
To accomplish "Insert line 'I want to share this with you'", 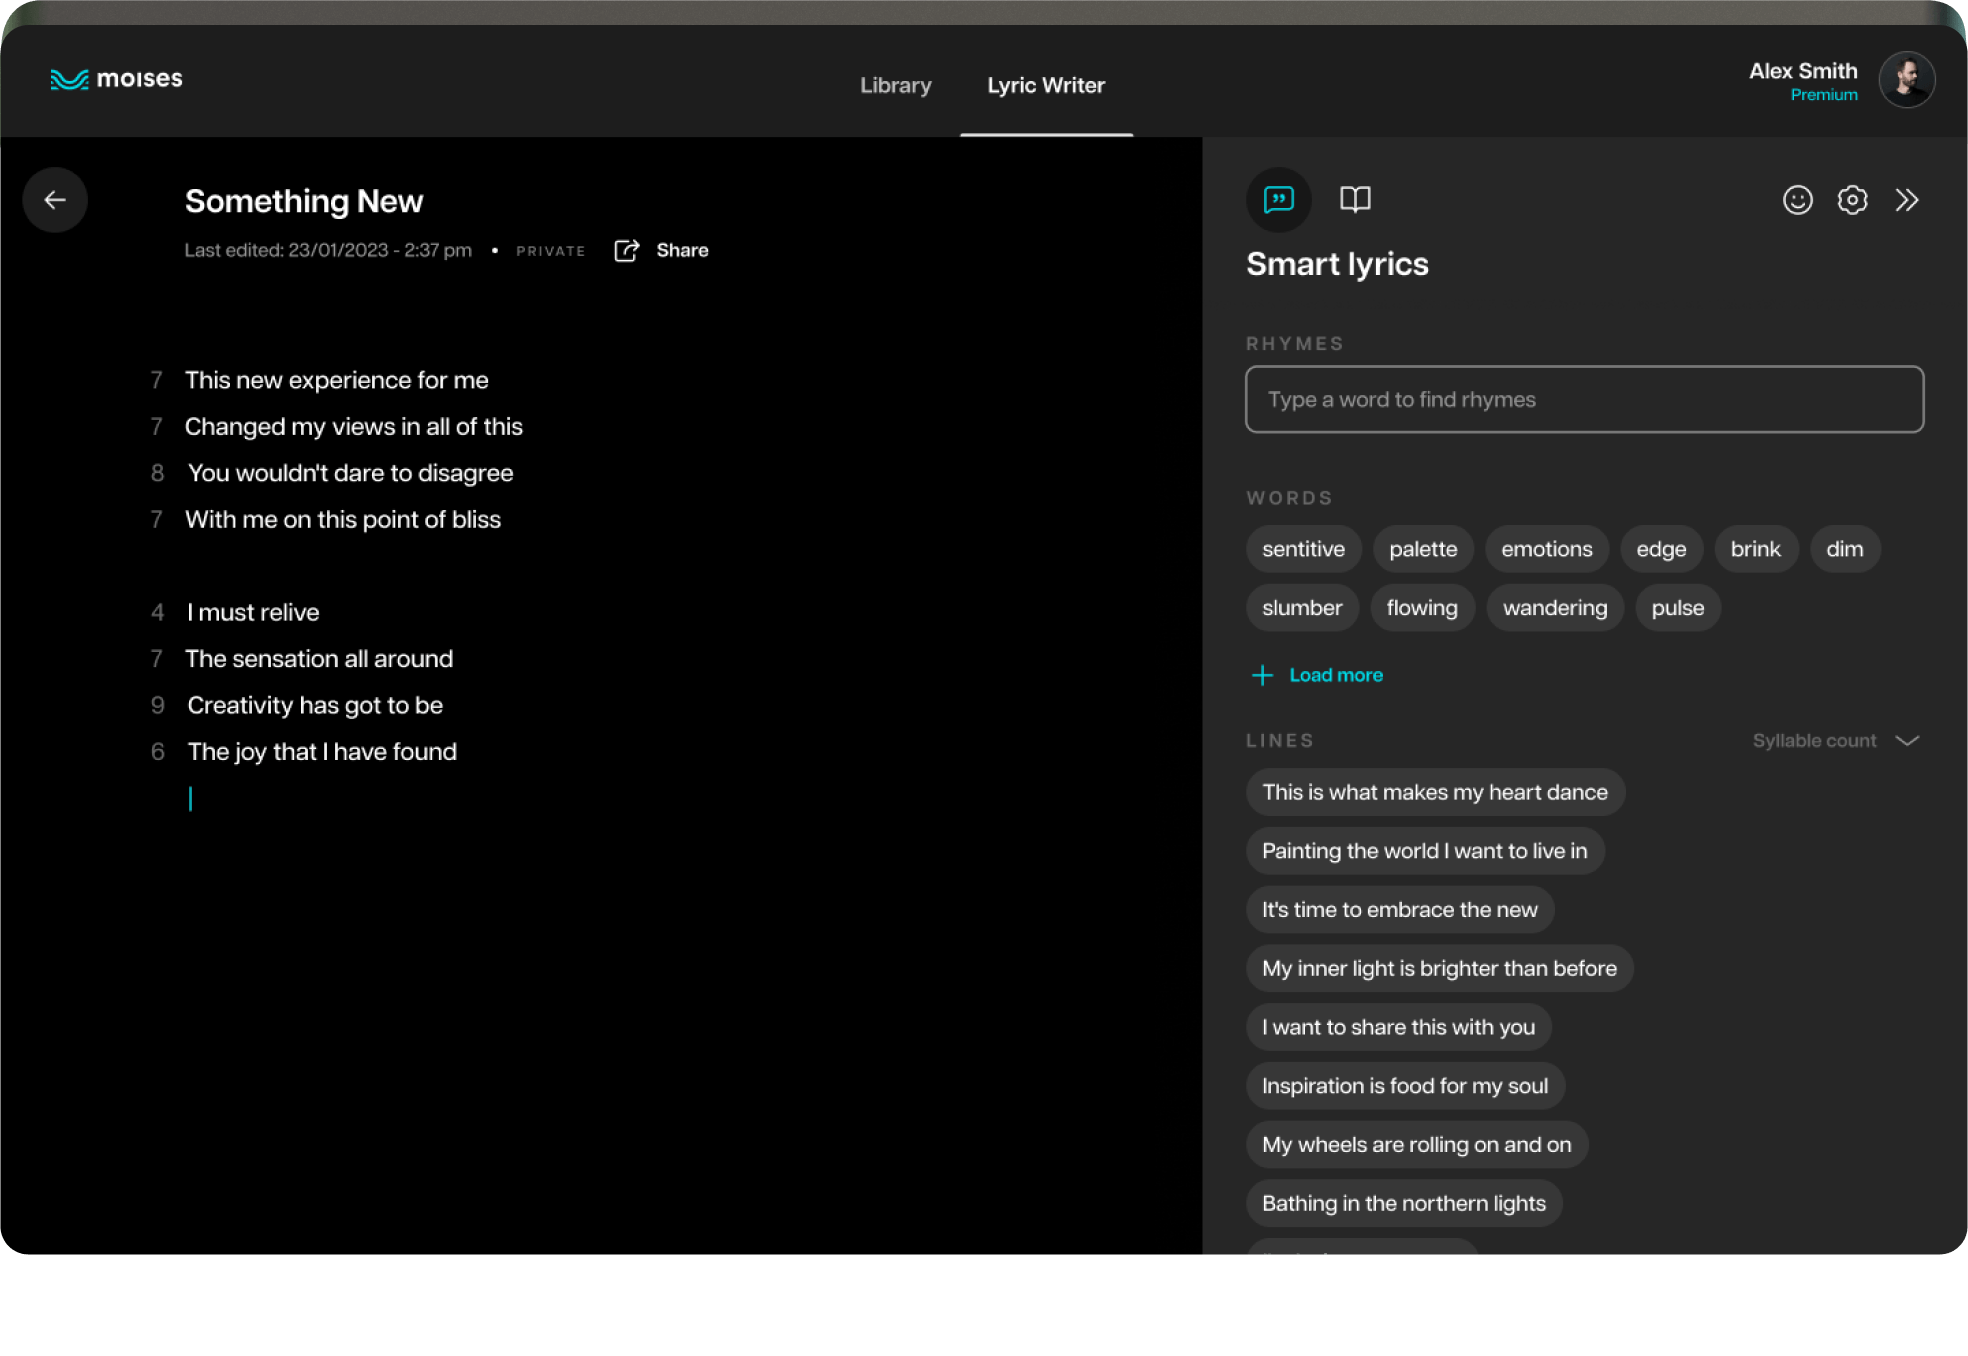I will [x=1398, y=1027].
